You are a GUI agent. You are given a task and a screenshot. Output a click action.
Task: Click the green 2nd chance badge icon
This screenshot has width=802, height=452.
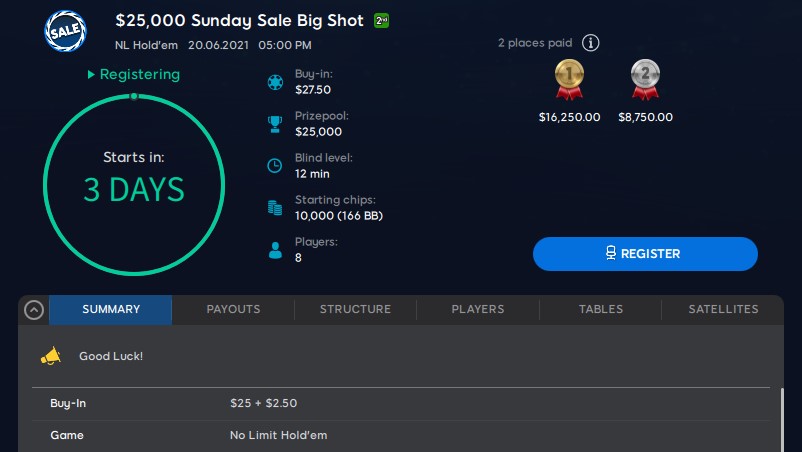point(381,20)
